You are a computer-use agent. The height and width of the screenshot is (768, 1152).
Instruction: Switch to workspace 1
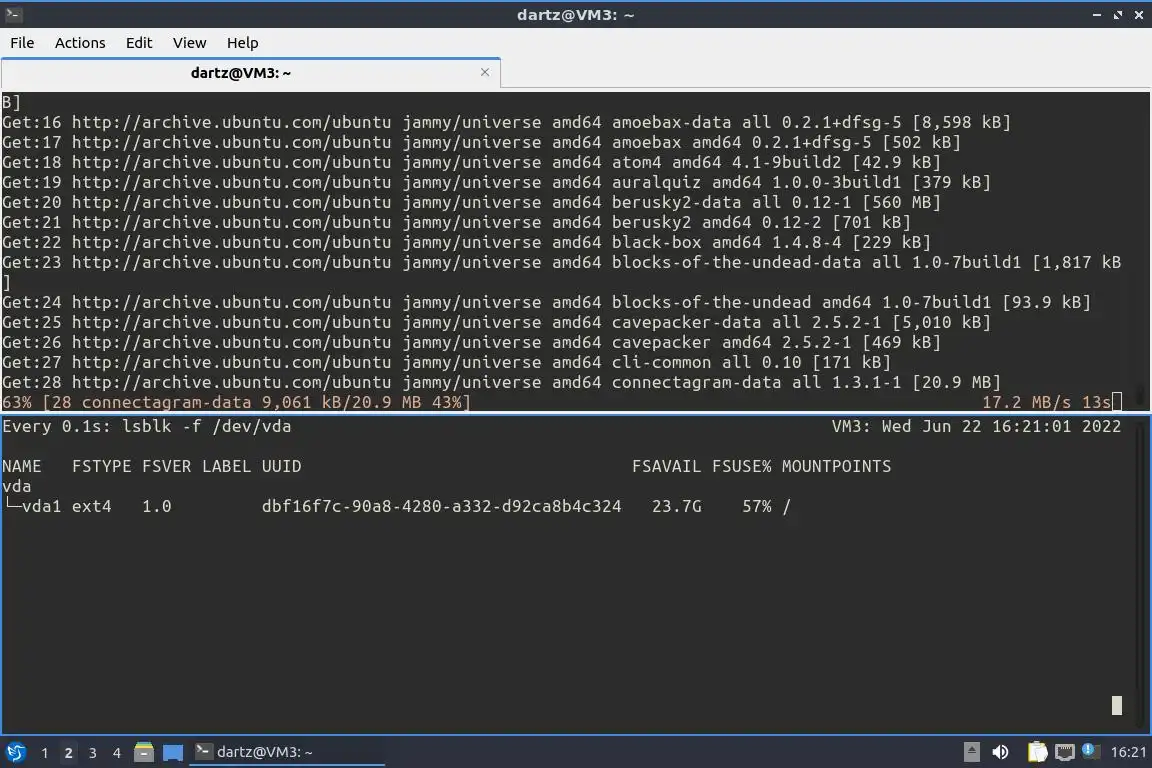[x=45, y=753]
